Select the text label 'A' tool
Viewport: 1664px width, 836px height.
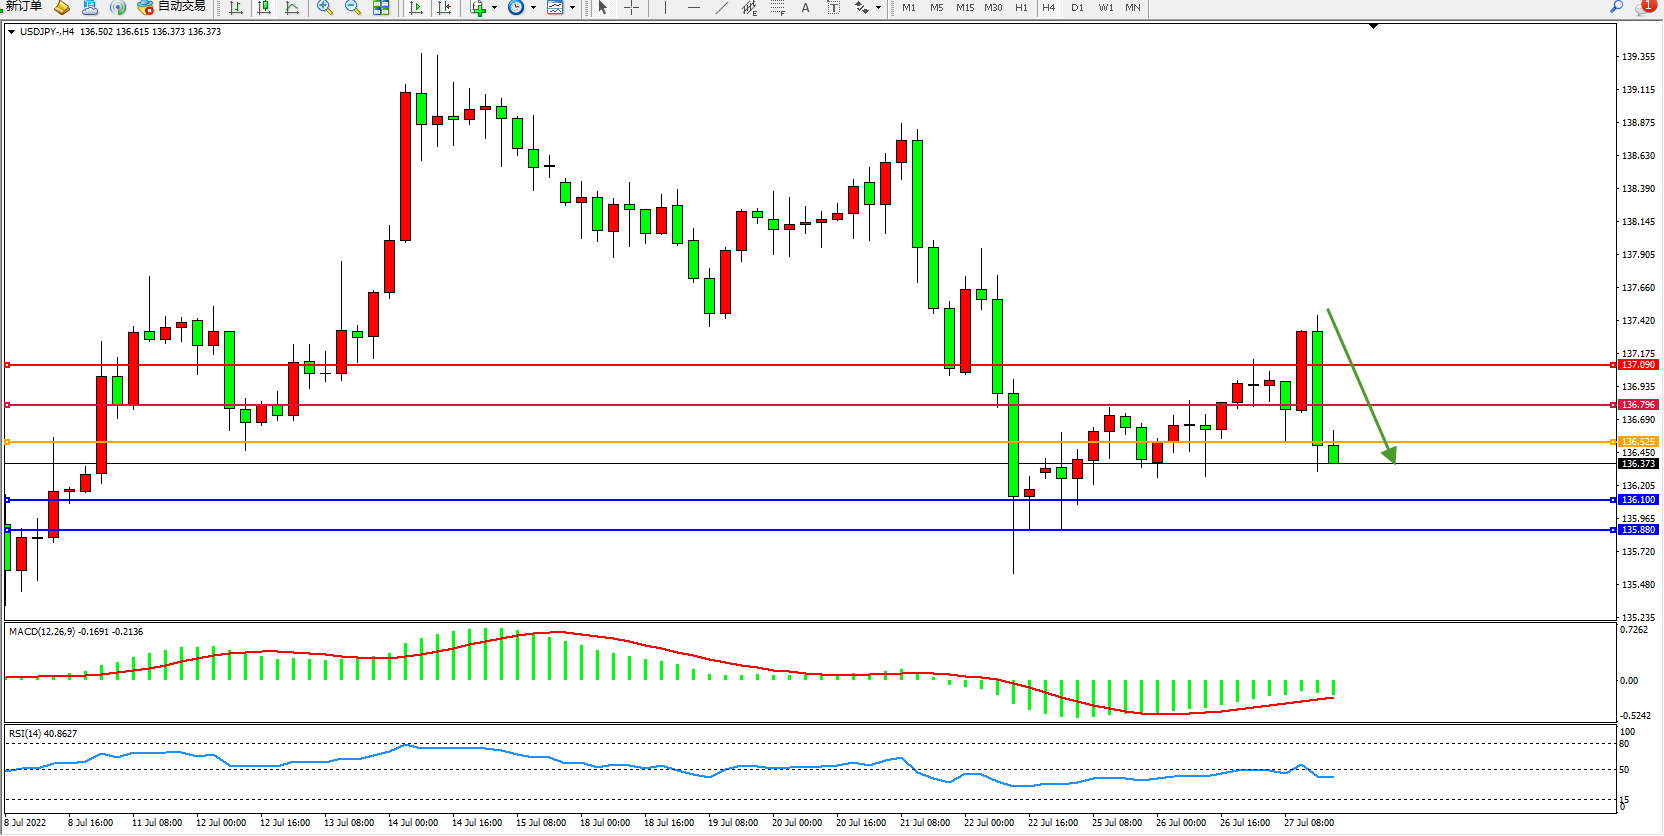pos(806,8)
